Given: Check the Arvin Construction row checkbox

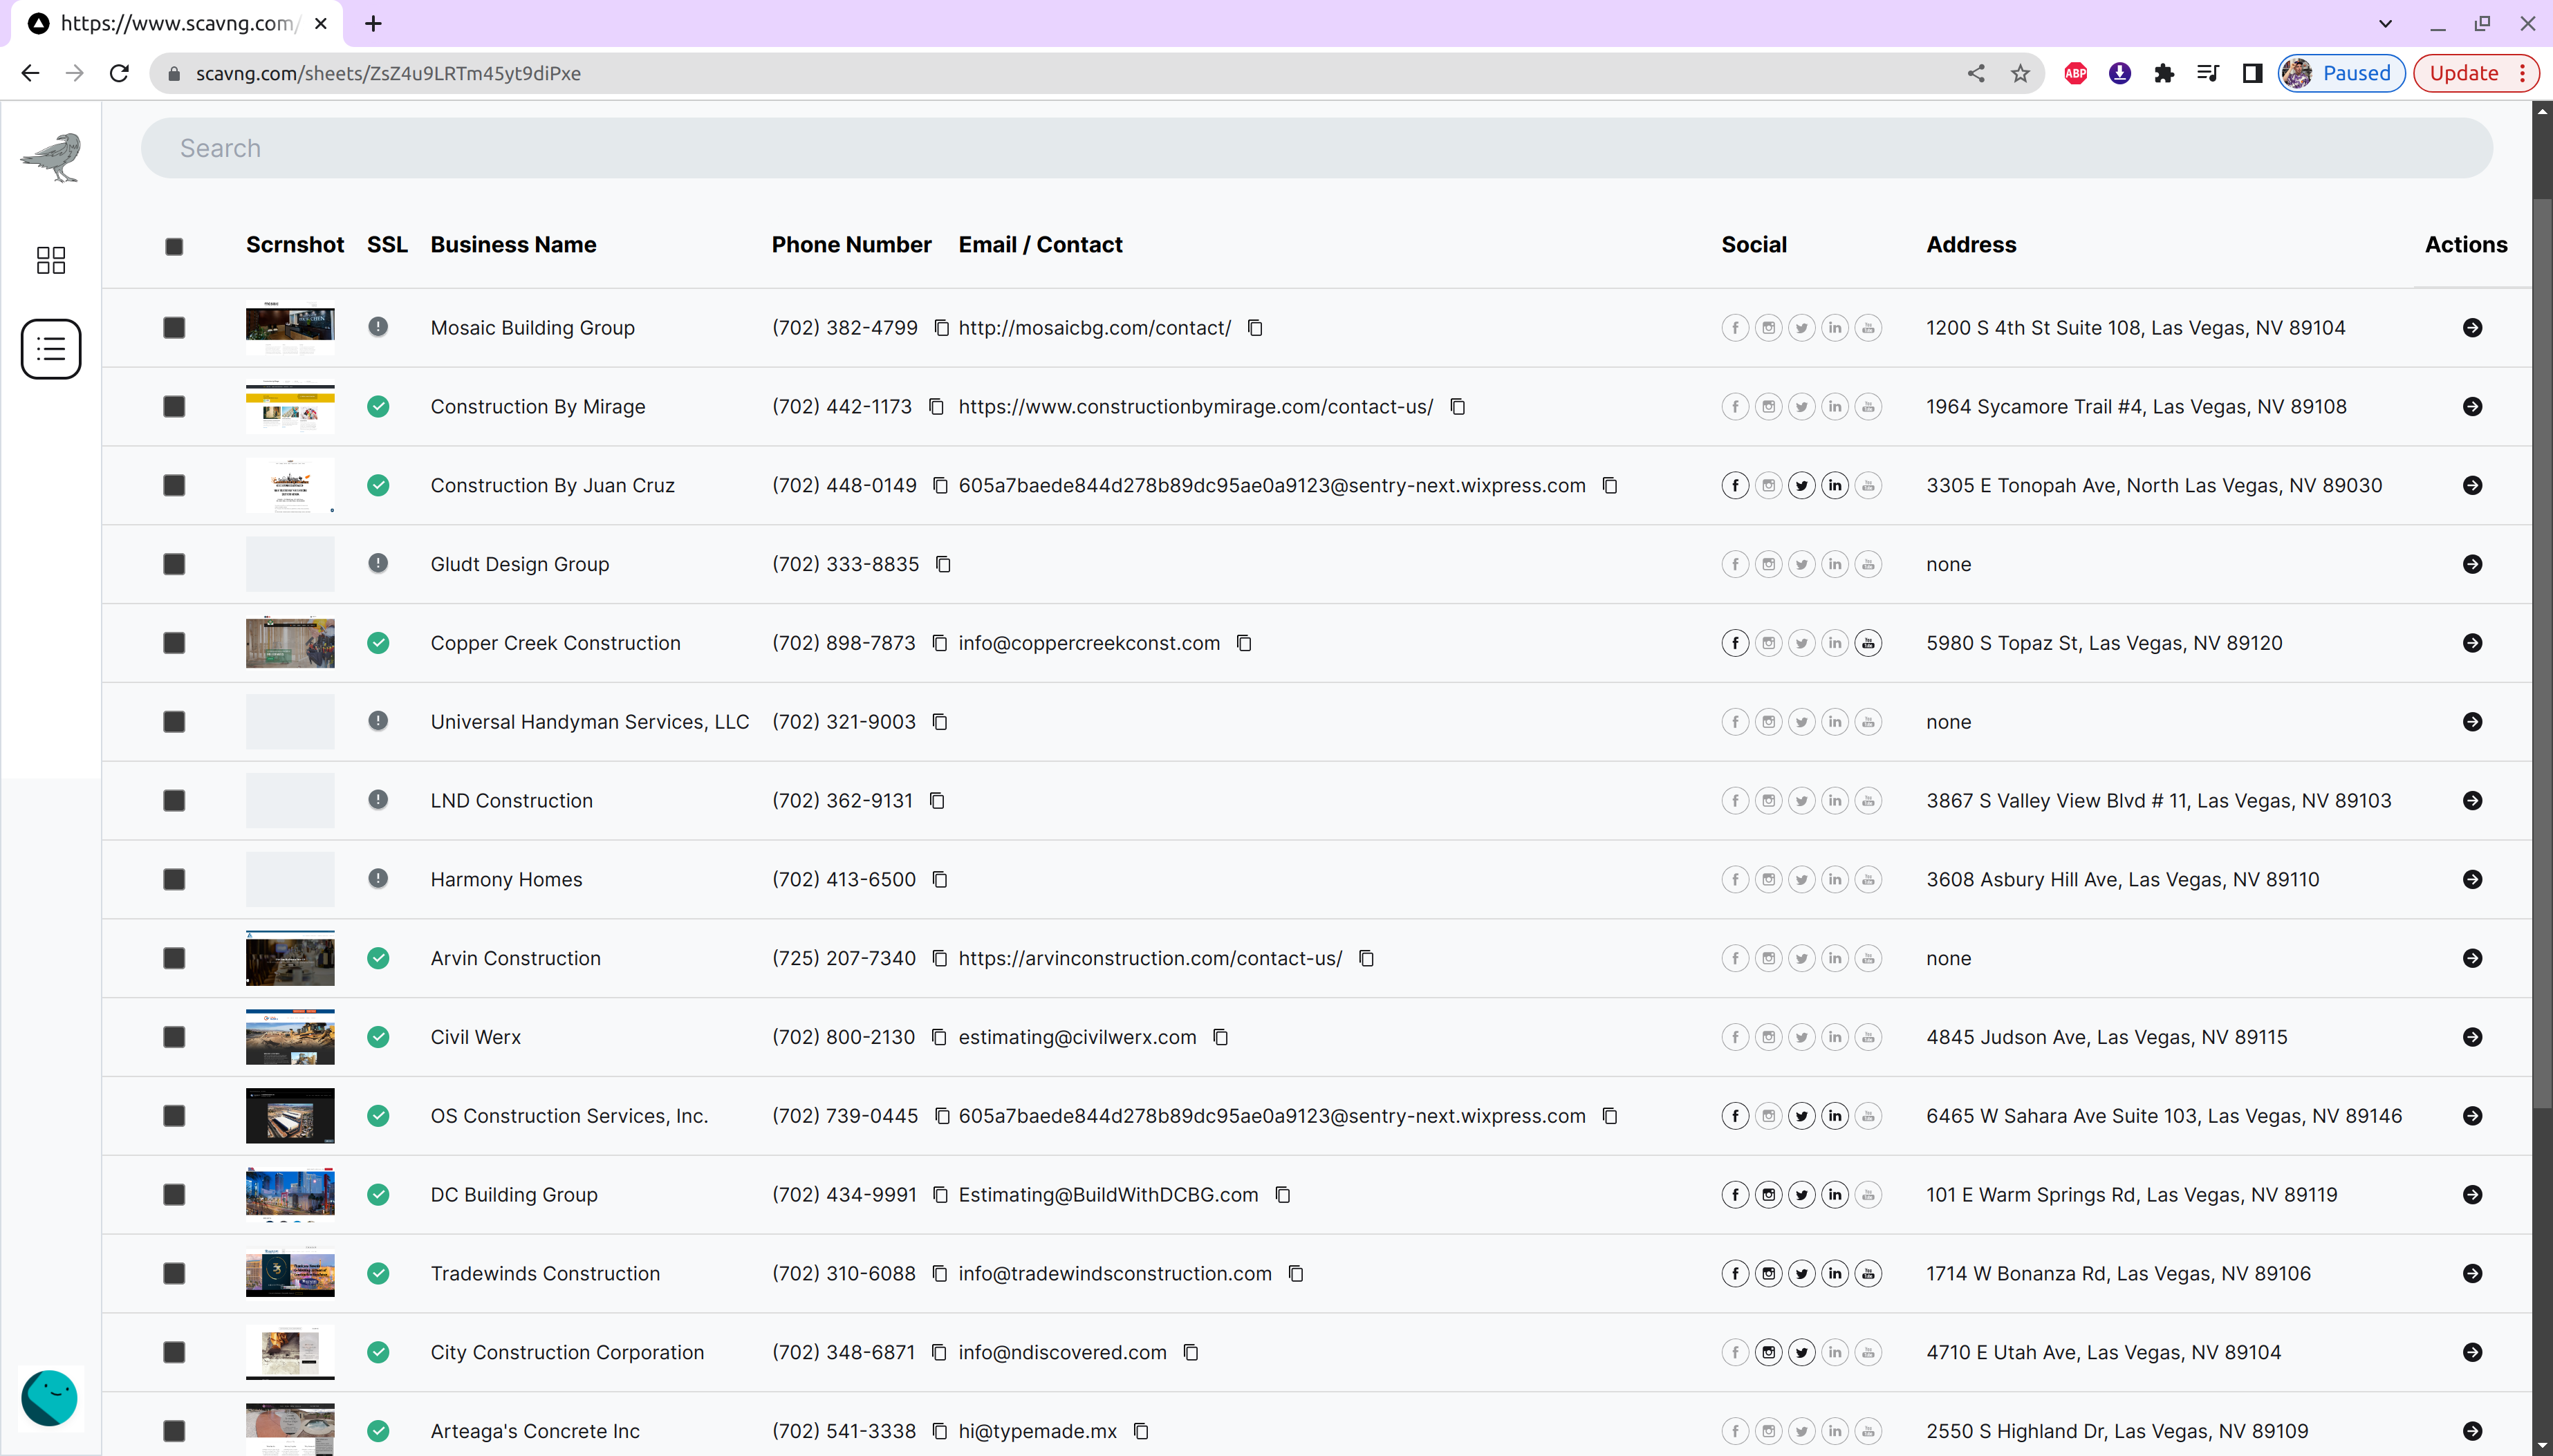Looking at the screenshot, I should point(174,958).
